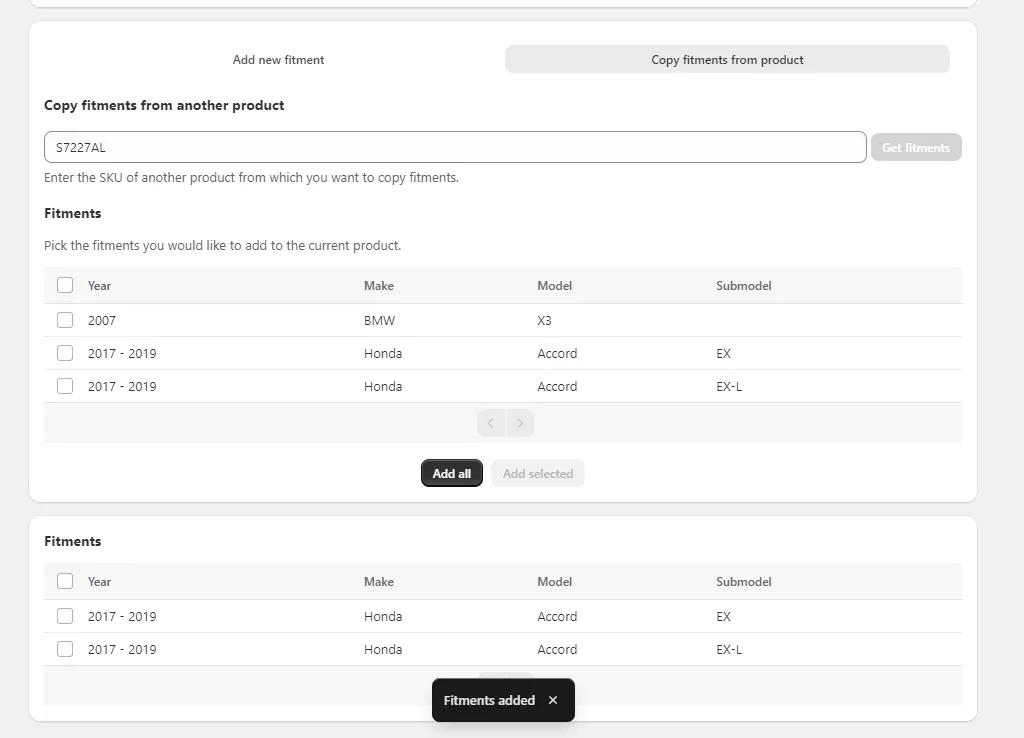Tick the Honda Accord EX checkbox in copy list
Screen dimensions: 1024x738
pos(65,353)
